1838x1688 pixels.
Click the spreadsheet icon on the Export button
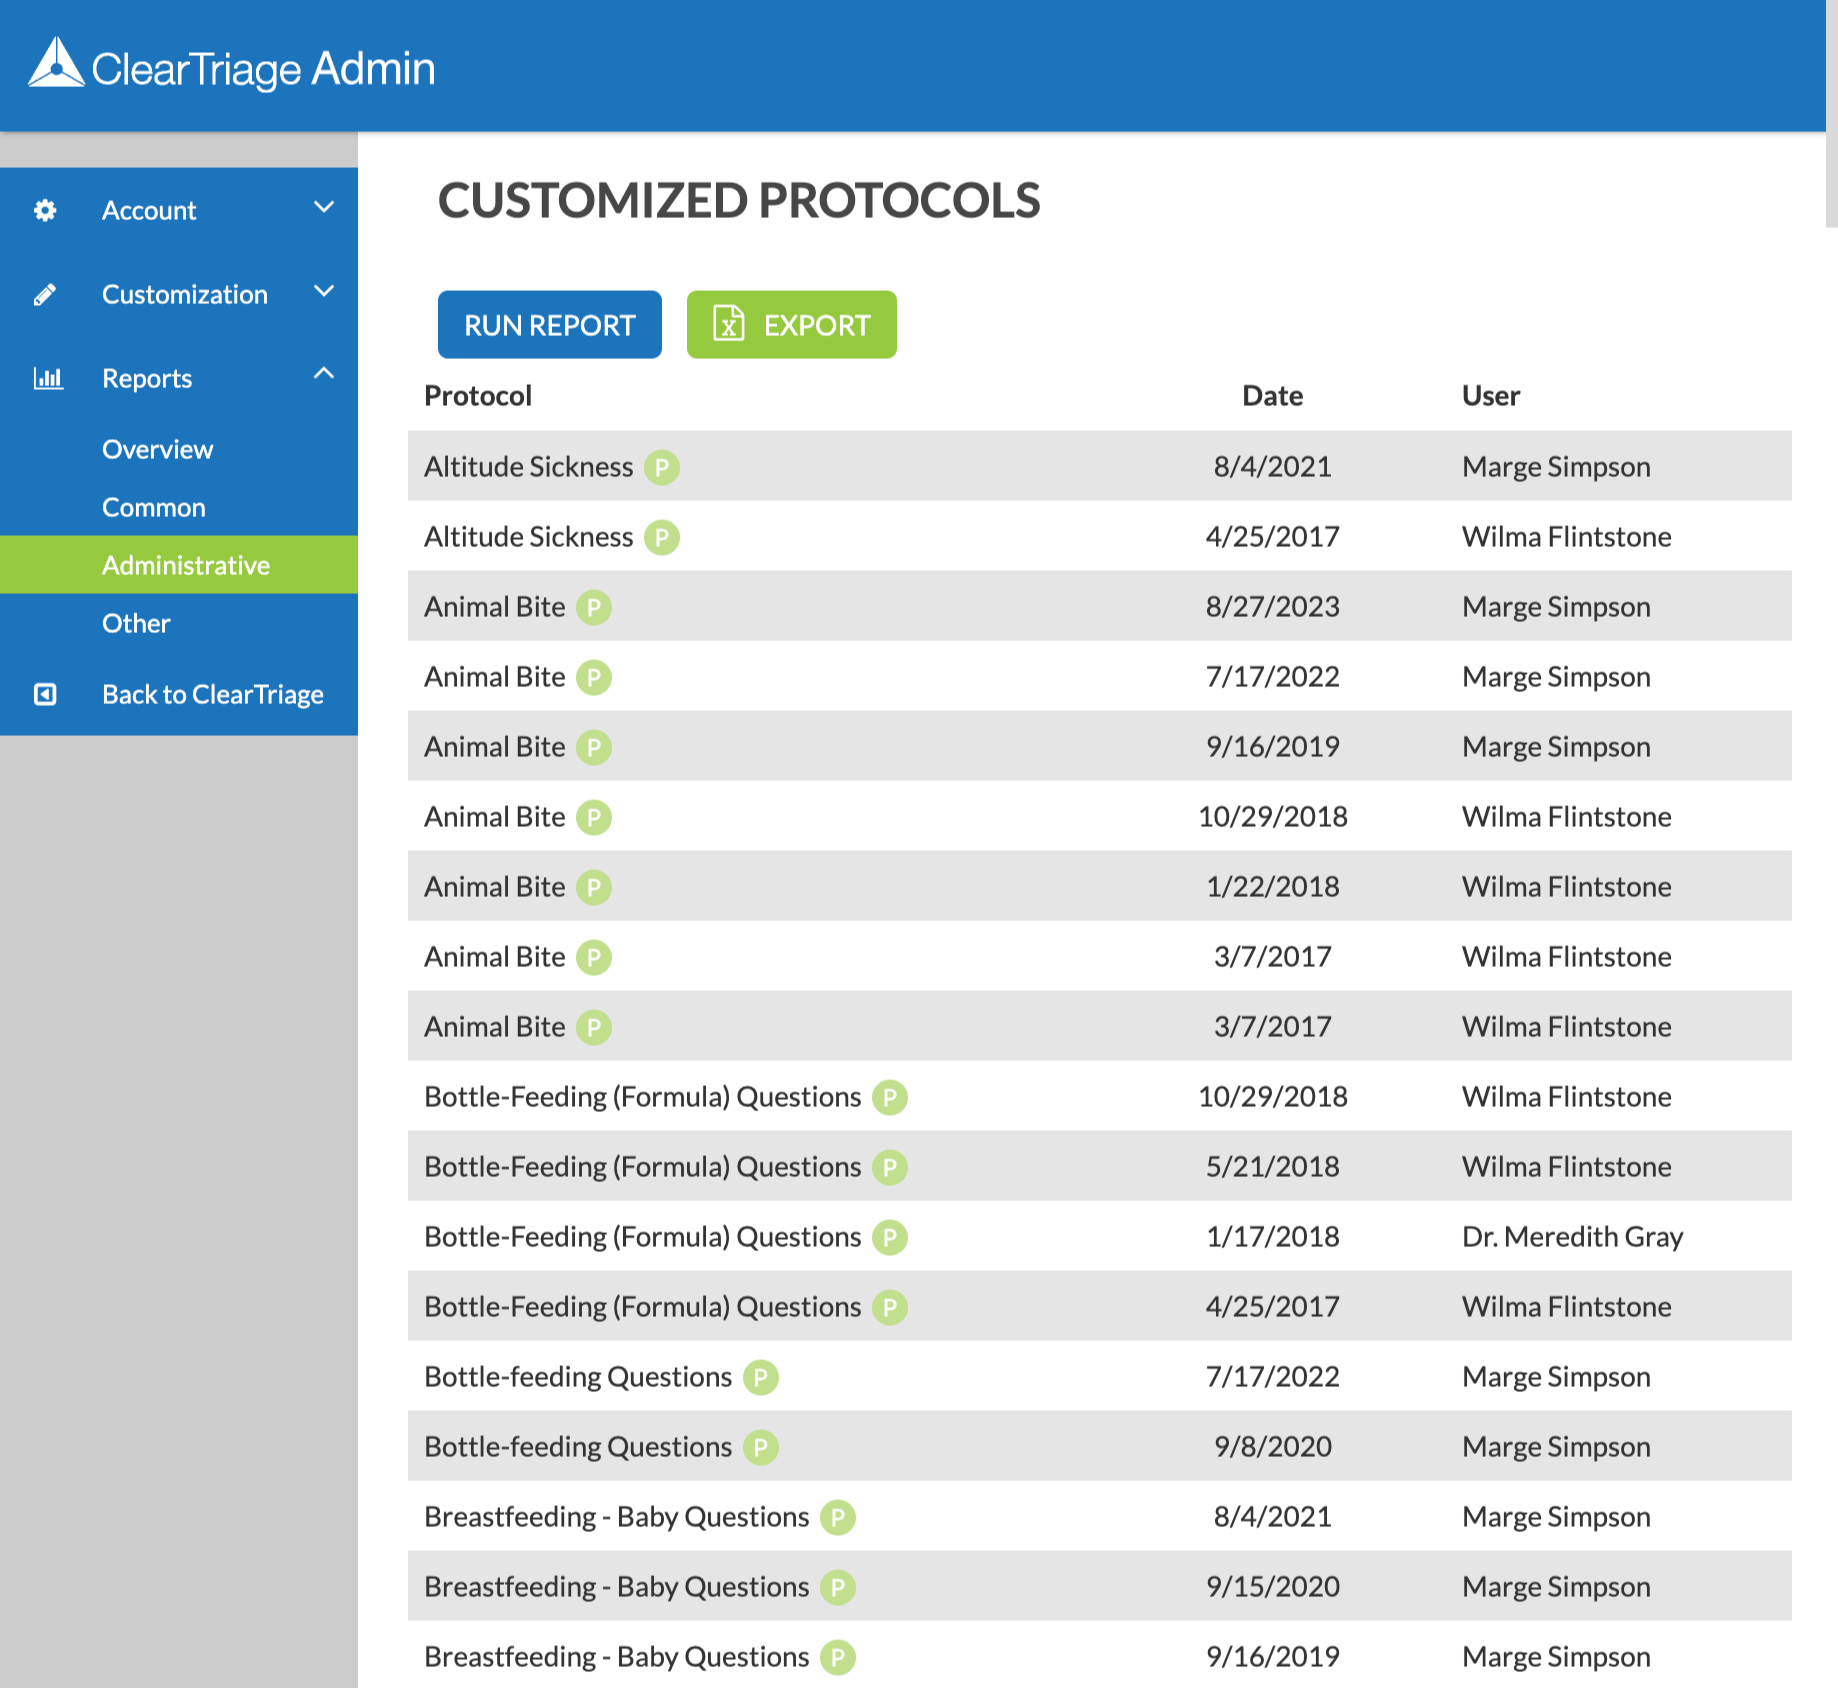(x=728, y=324)
